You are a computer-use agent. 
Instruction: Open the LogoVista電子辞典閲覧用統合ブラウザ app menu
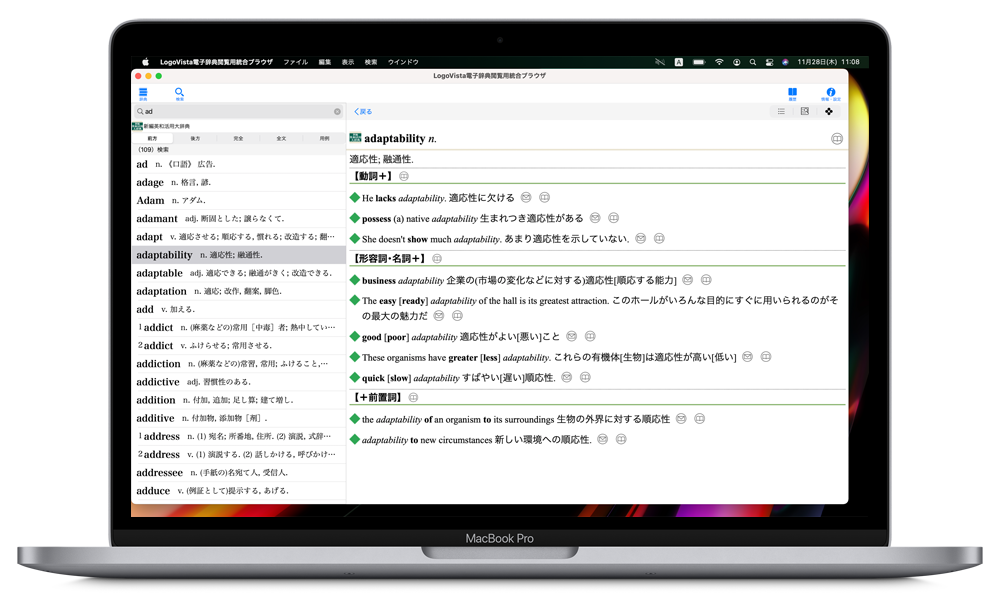pyautogui.click(x=216, y=62)
